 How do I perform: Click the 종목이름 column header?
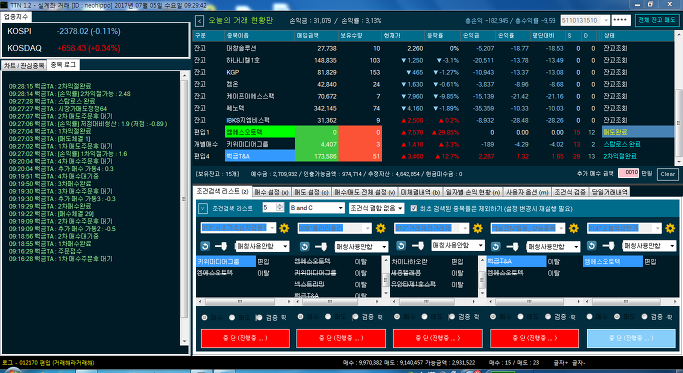point(260,35)
